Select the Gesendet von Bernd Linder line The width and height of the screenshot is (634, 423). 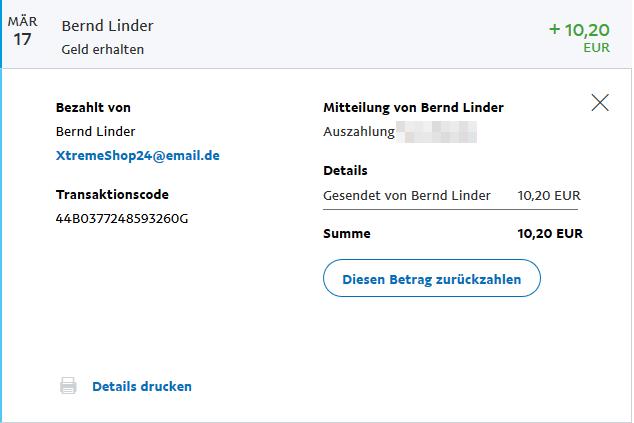coord(407,195)
